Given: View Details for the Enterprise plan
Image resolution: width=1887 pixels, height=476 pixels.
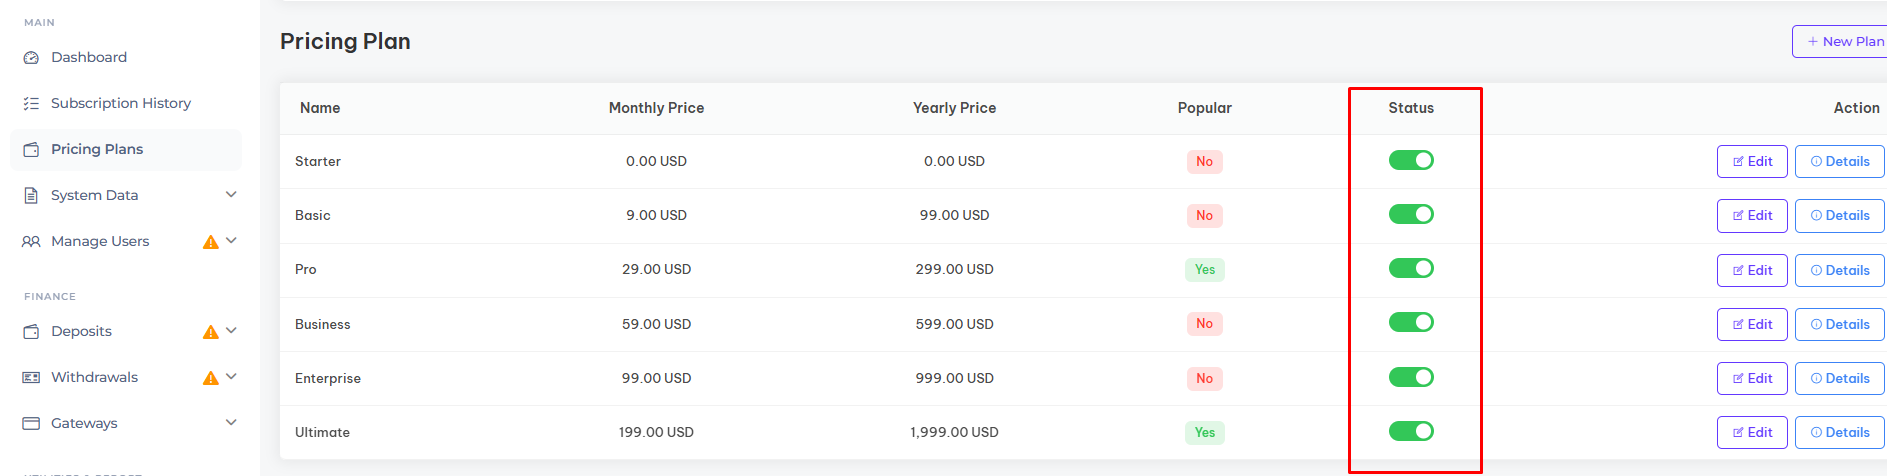Looking at the screenshot, I should [1840, 379].
